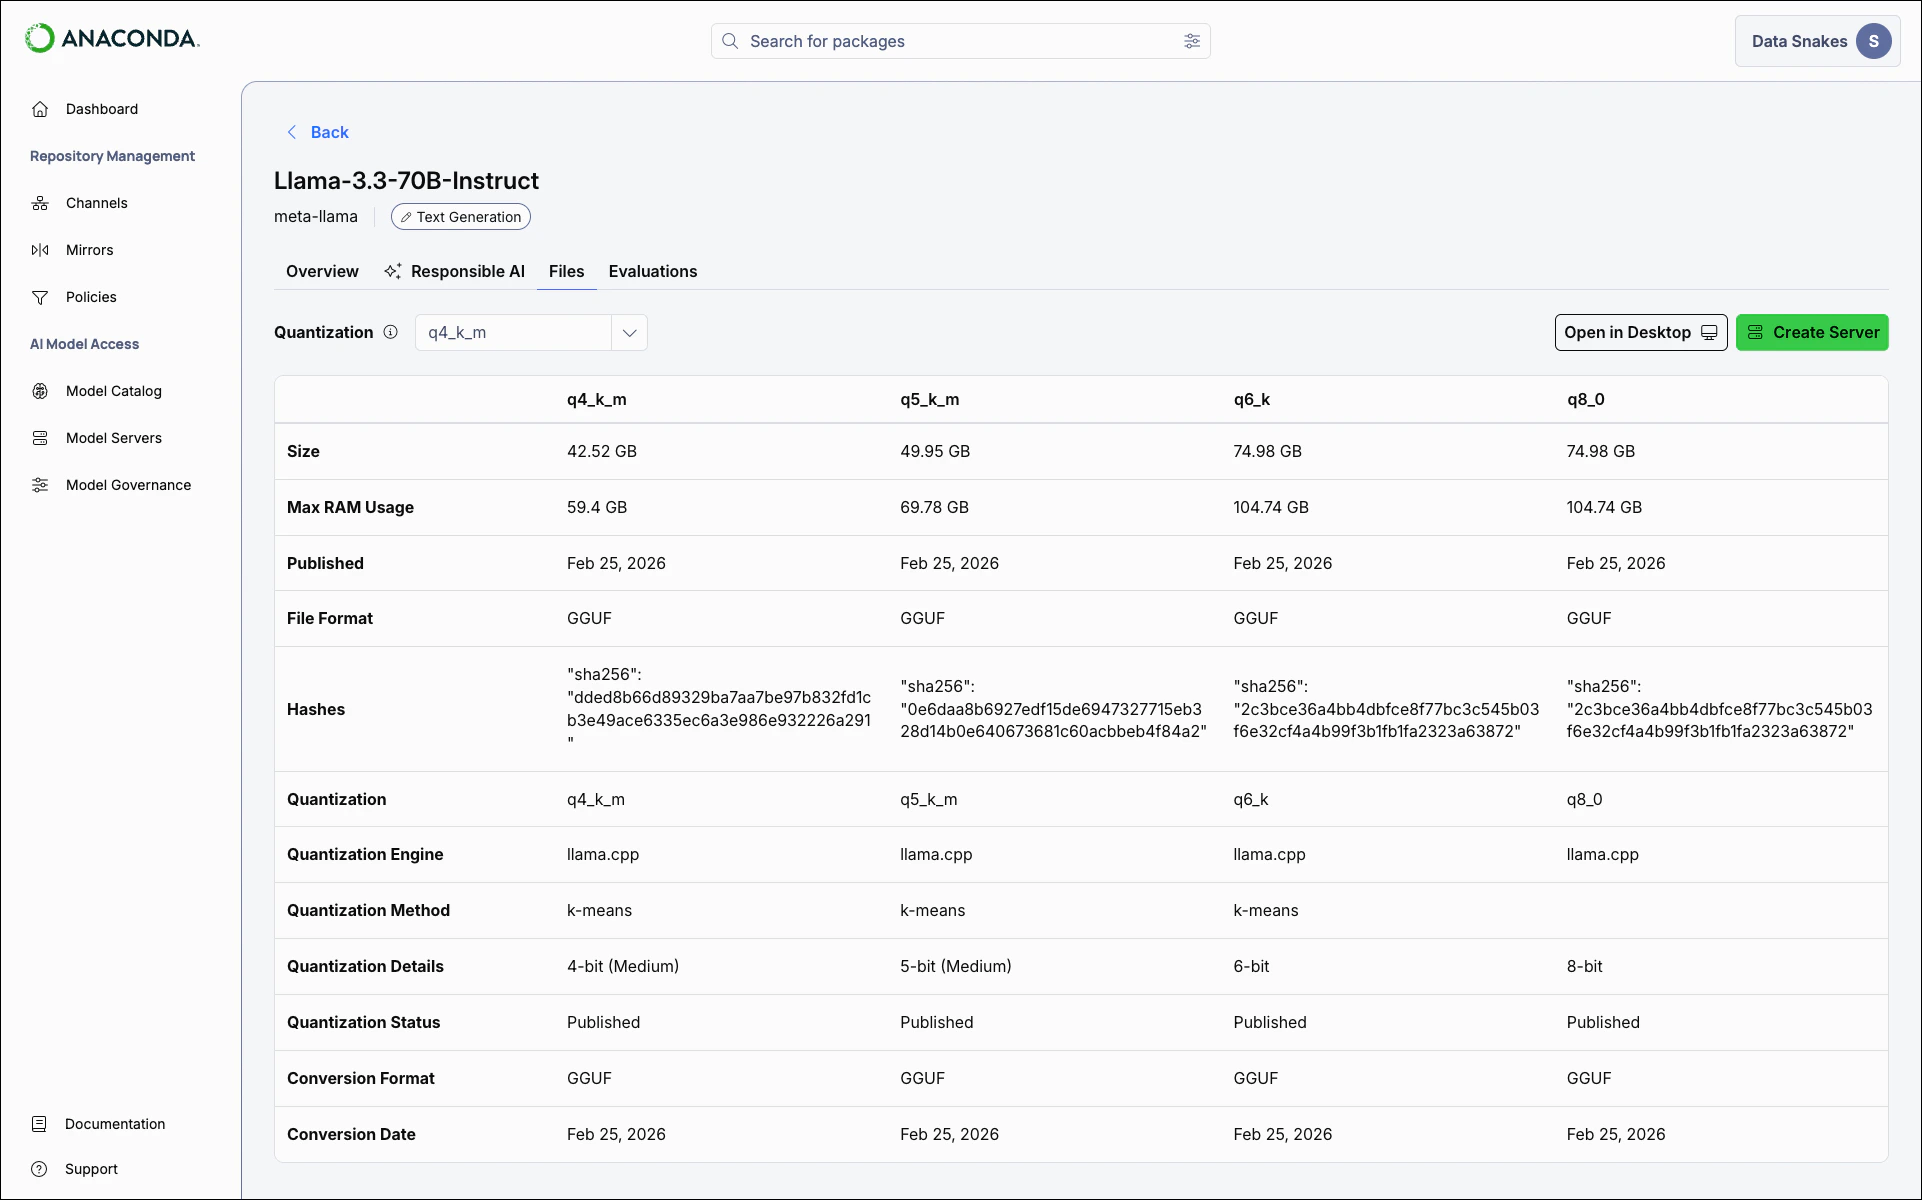The width and height of the screenshot is (1922, 1200).
Task: Click the Policies funnel icon
Action: (x=40, y=297)
